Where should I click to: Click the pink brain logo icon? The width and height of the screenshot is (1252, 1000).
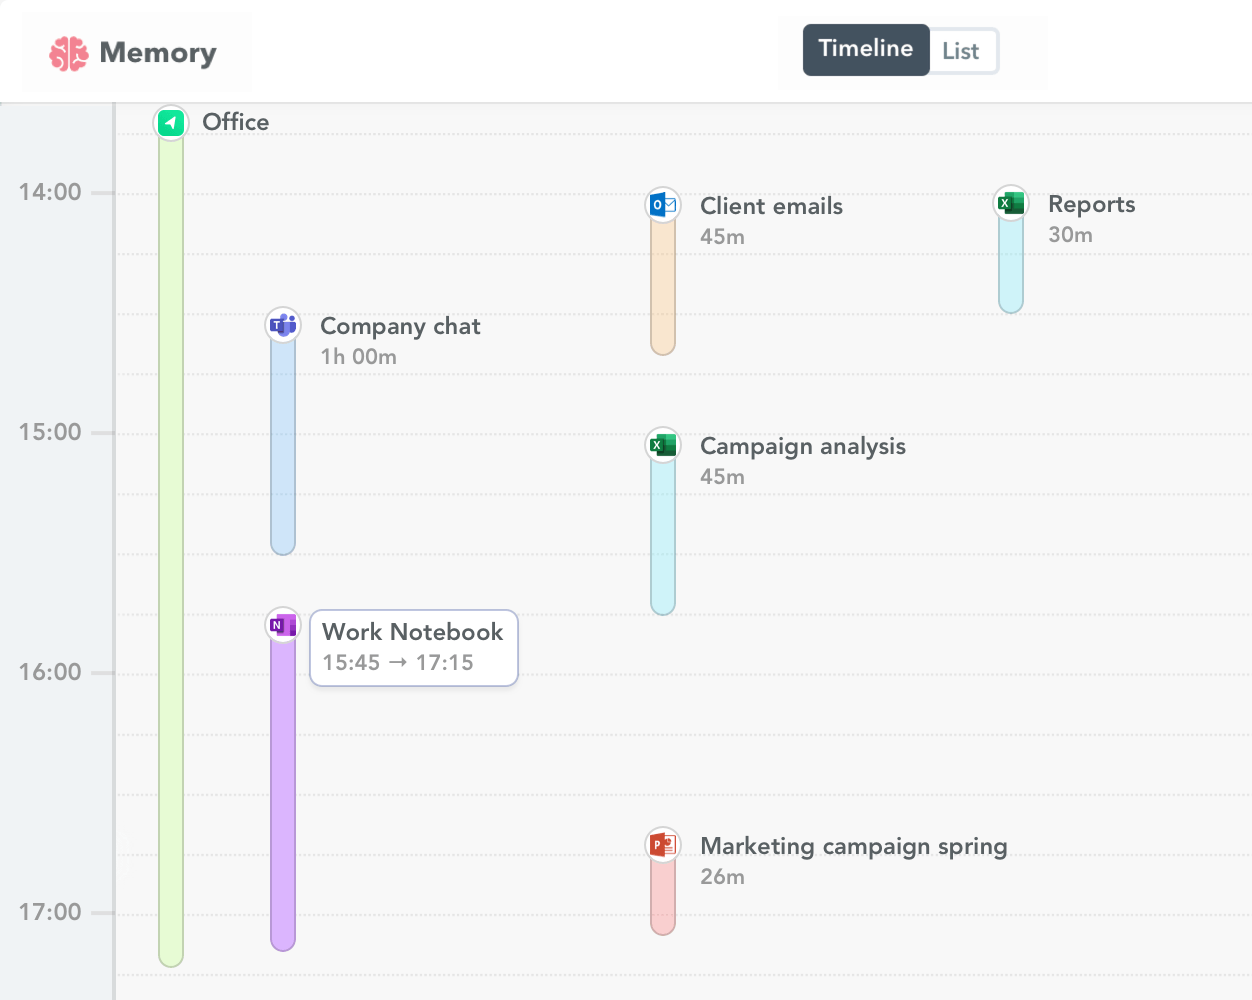[x=67, y=51]
